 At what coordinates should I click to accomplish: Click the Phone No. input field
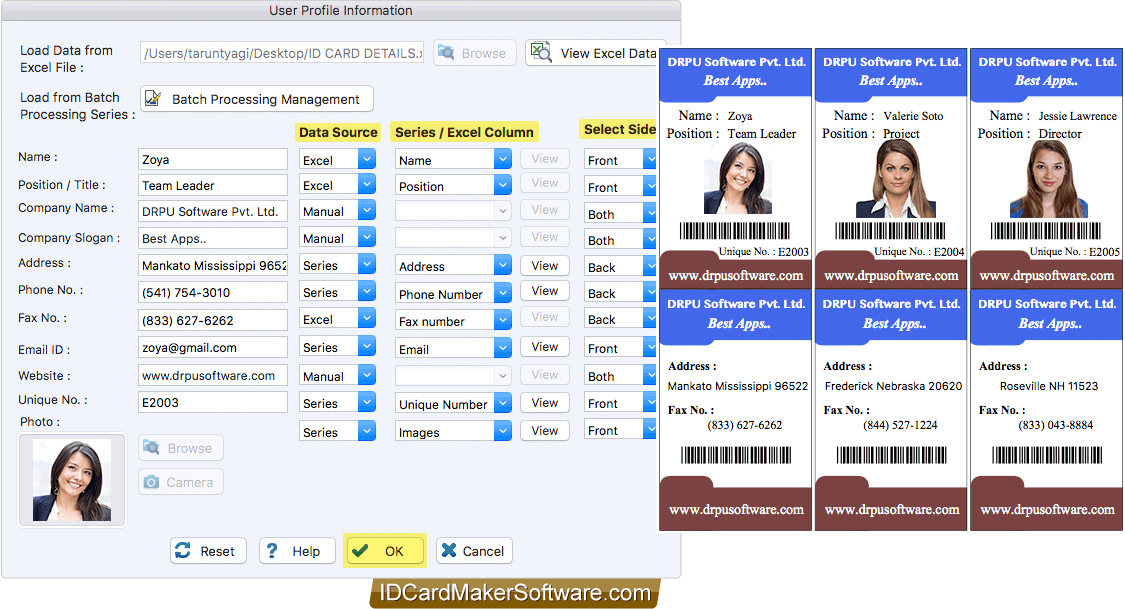pos(212,292)
